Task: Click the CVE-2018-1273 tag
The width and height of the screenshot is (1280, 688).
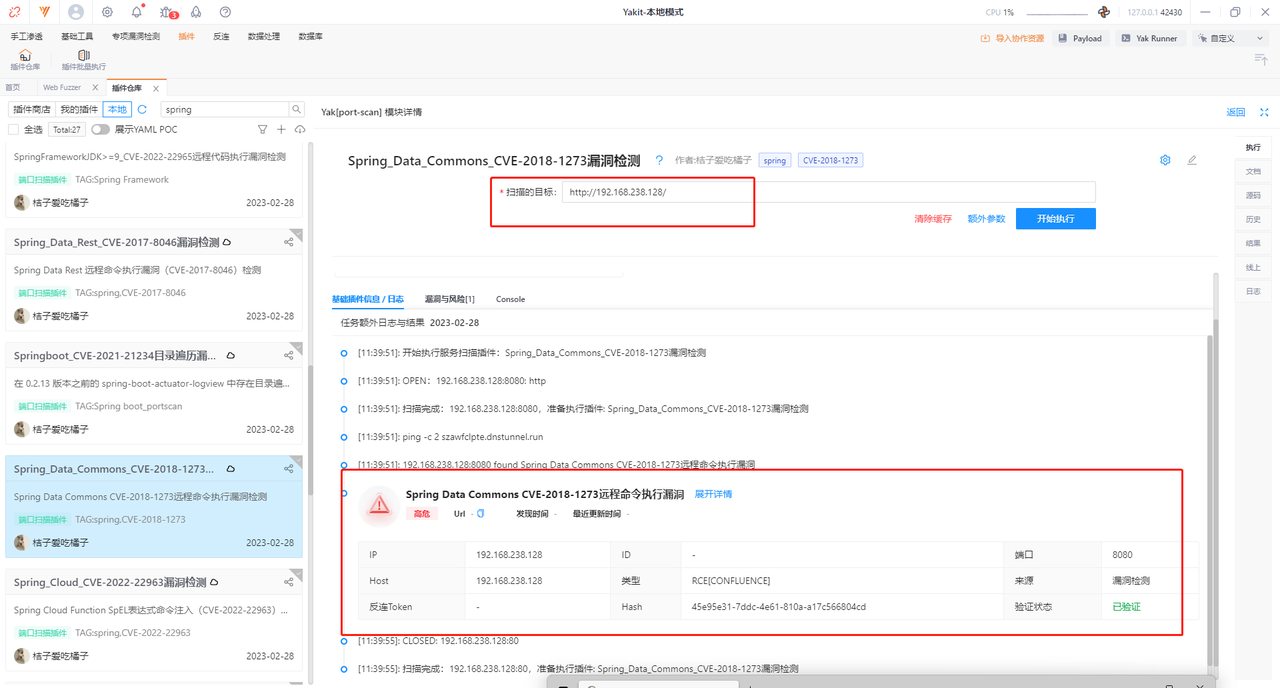Action: tap(829, 160)
